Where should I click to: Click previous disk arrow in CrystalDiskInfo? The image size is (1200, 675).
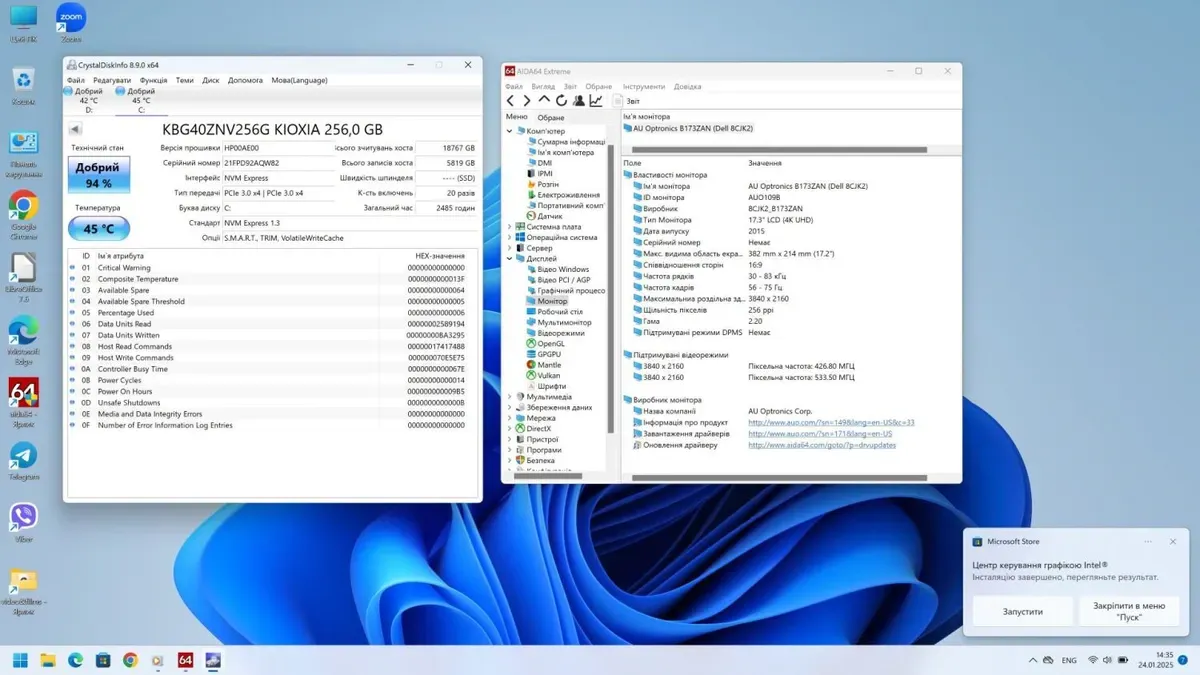point(75,130)
